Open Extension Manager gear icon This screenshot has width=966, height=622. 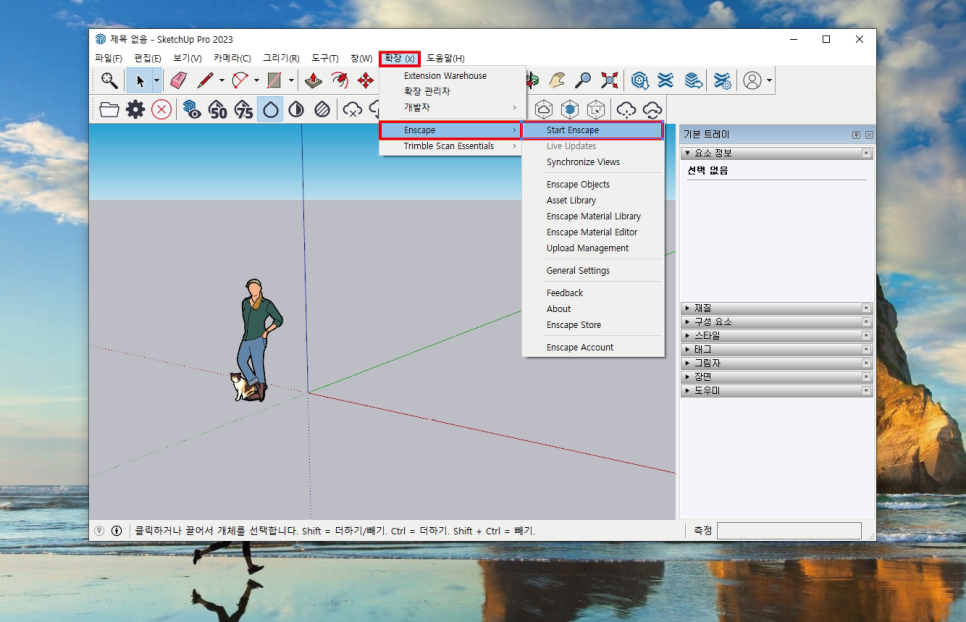721,81
